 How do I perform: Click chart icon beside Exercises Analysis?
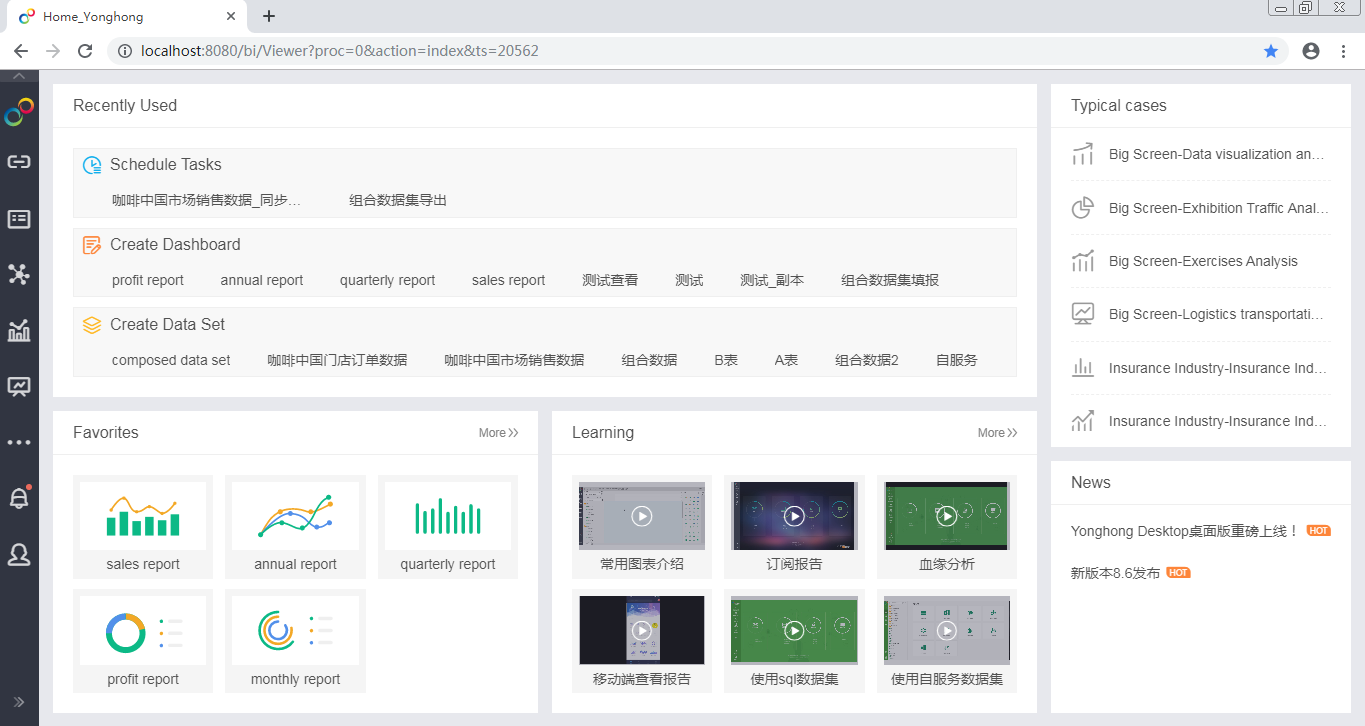[x=1083, y=261]
